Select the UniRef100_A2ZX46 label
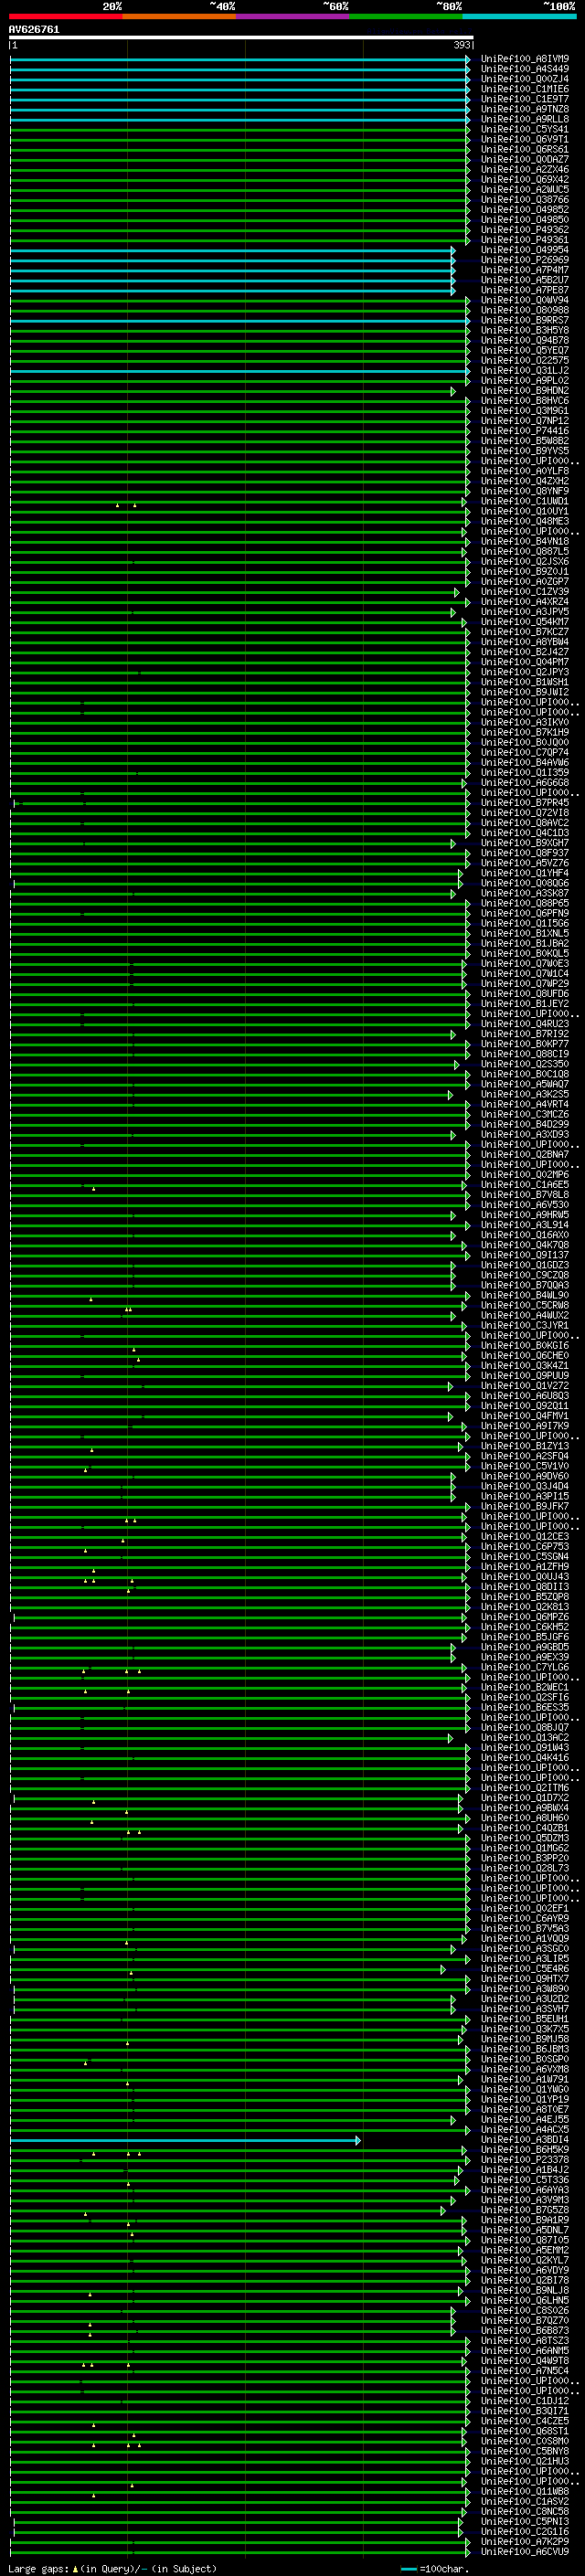Screen dimensions: 585x2576 pyautogui.click(x=525, y=169)
